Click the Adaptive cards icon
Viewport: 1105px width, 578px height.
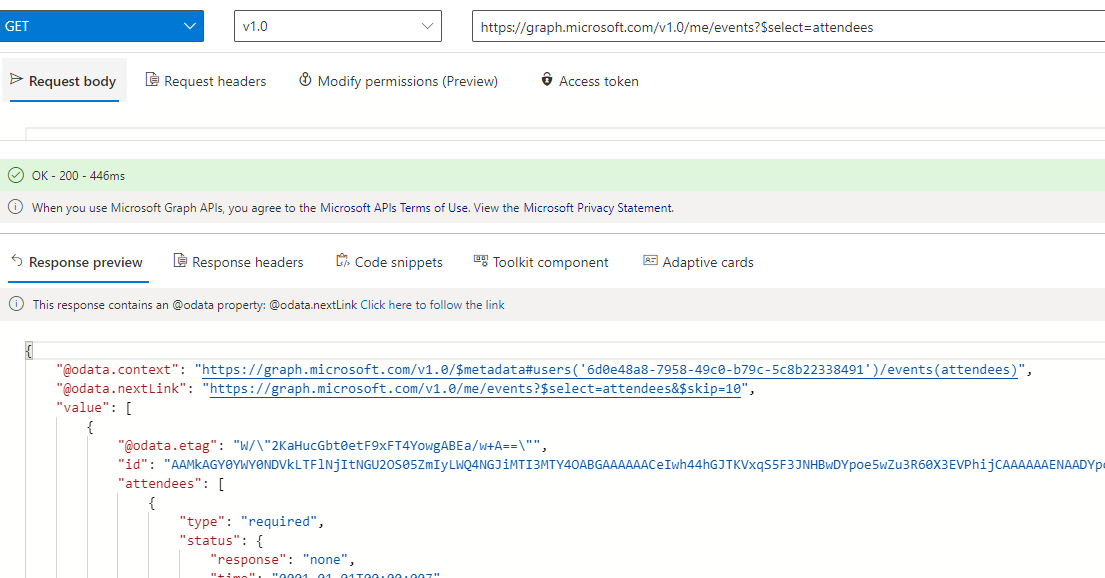[650, 261]
